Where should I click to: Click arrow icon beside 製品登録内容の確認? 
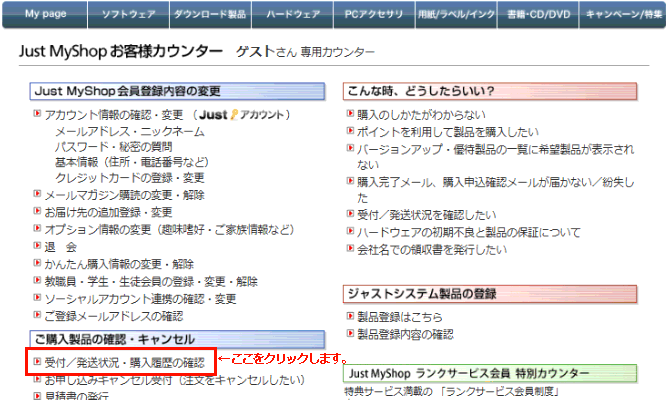(x=350, y=333)
